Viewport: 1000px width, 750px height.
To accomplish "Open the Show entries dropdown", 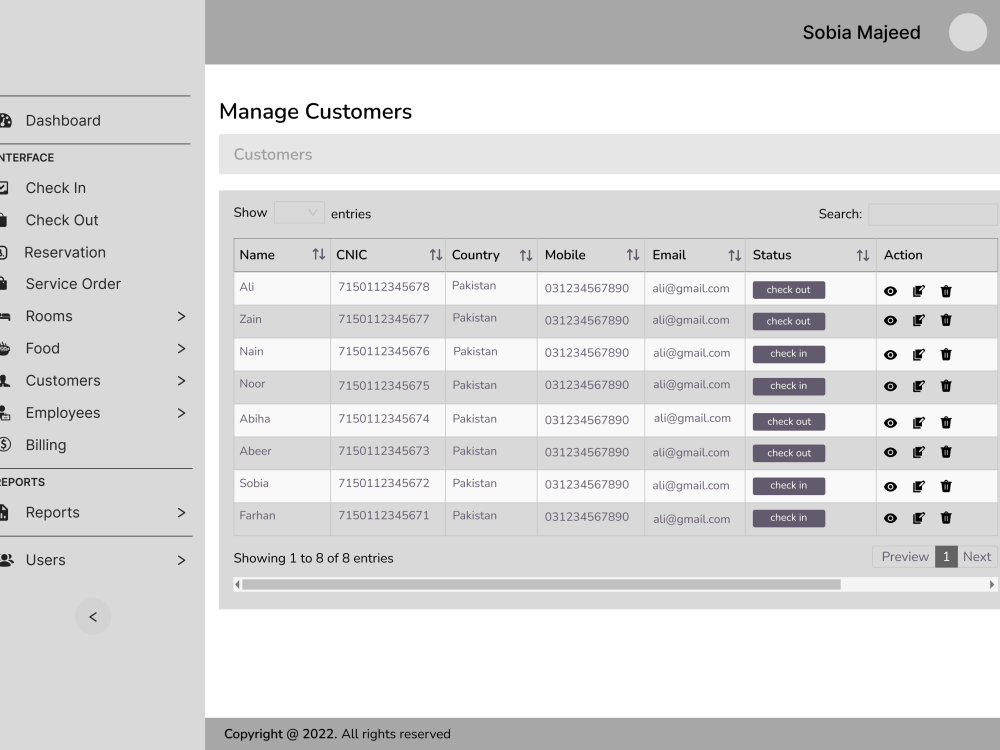I will [x=298, y=212].
